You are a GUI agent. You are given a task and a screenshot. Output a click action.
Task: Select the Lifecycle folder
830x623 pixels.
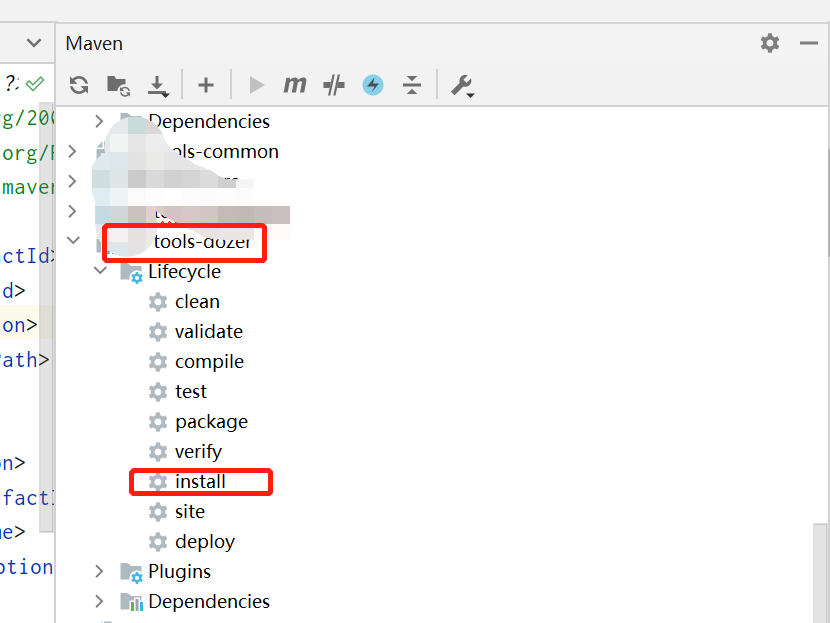184,272
